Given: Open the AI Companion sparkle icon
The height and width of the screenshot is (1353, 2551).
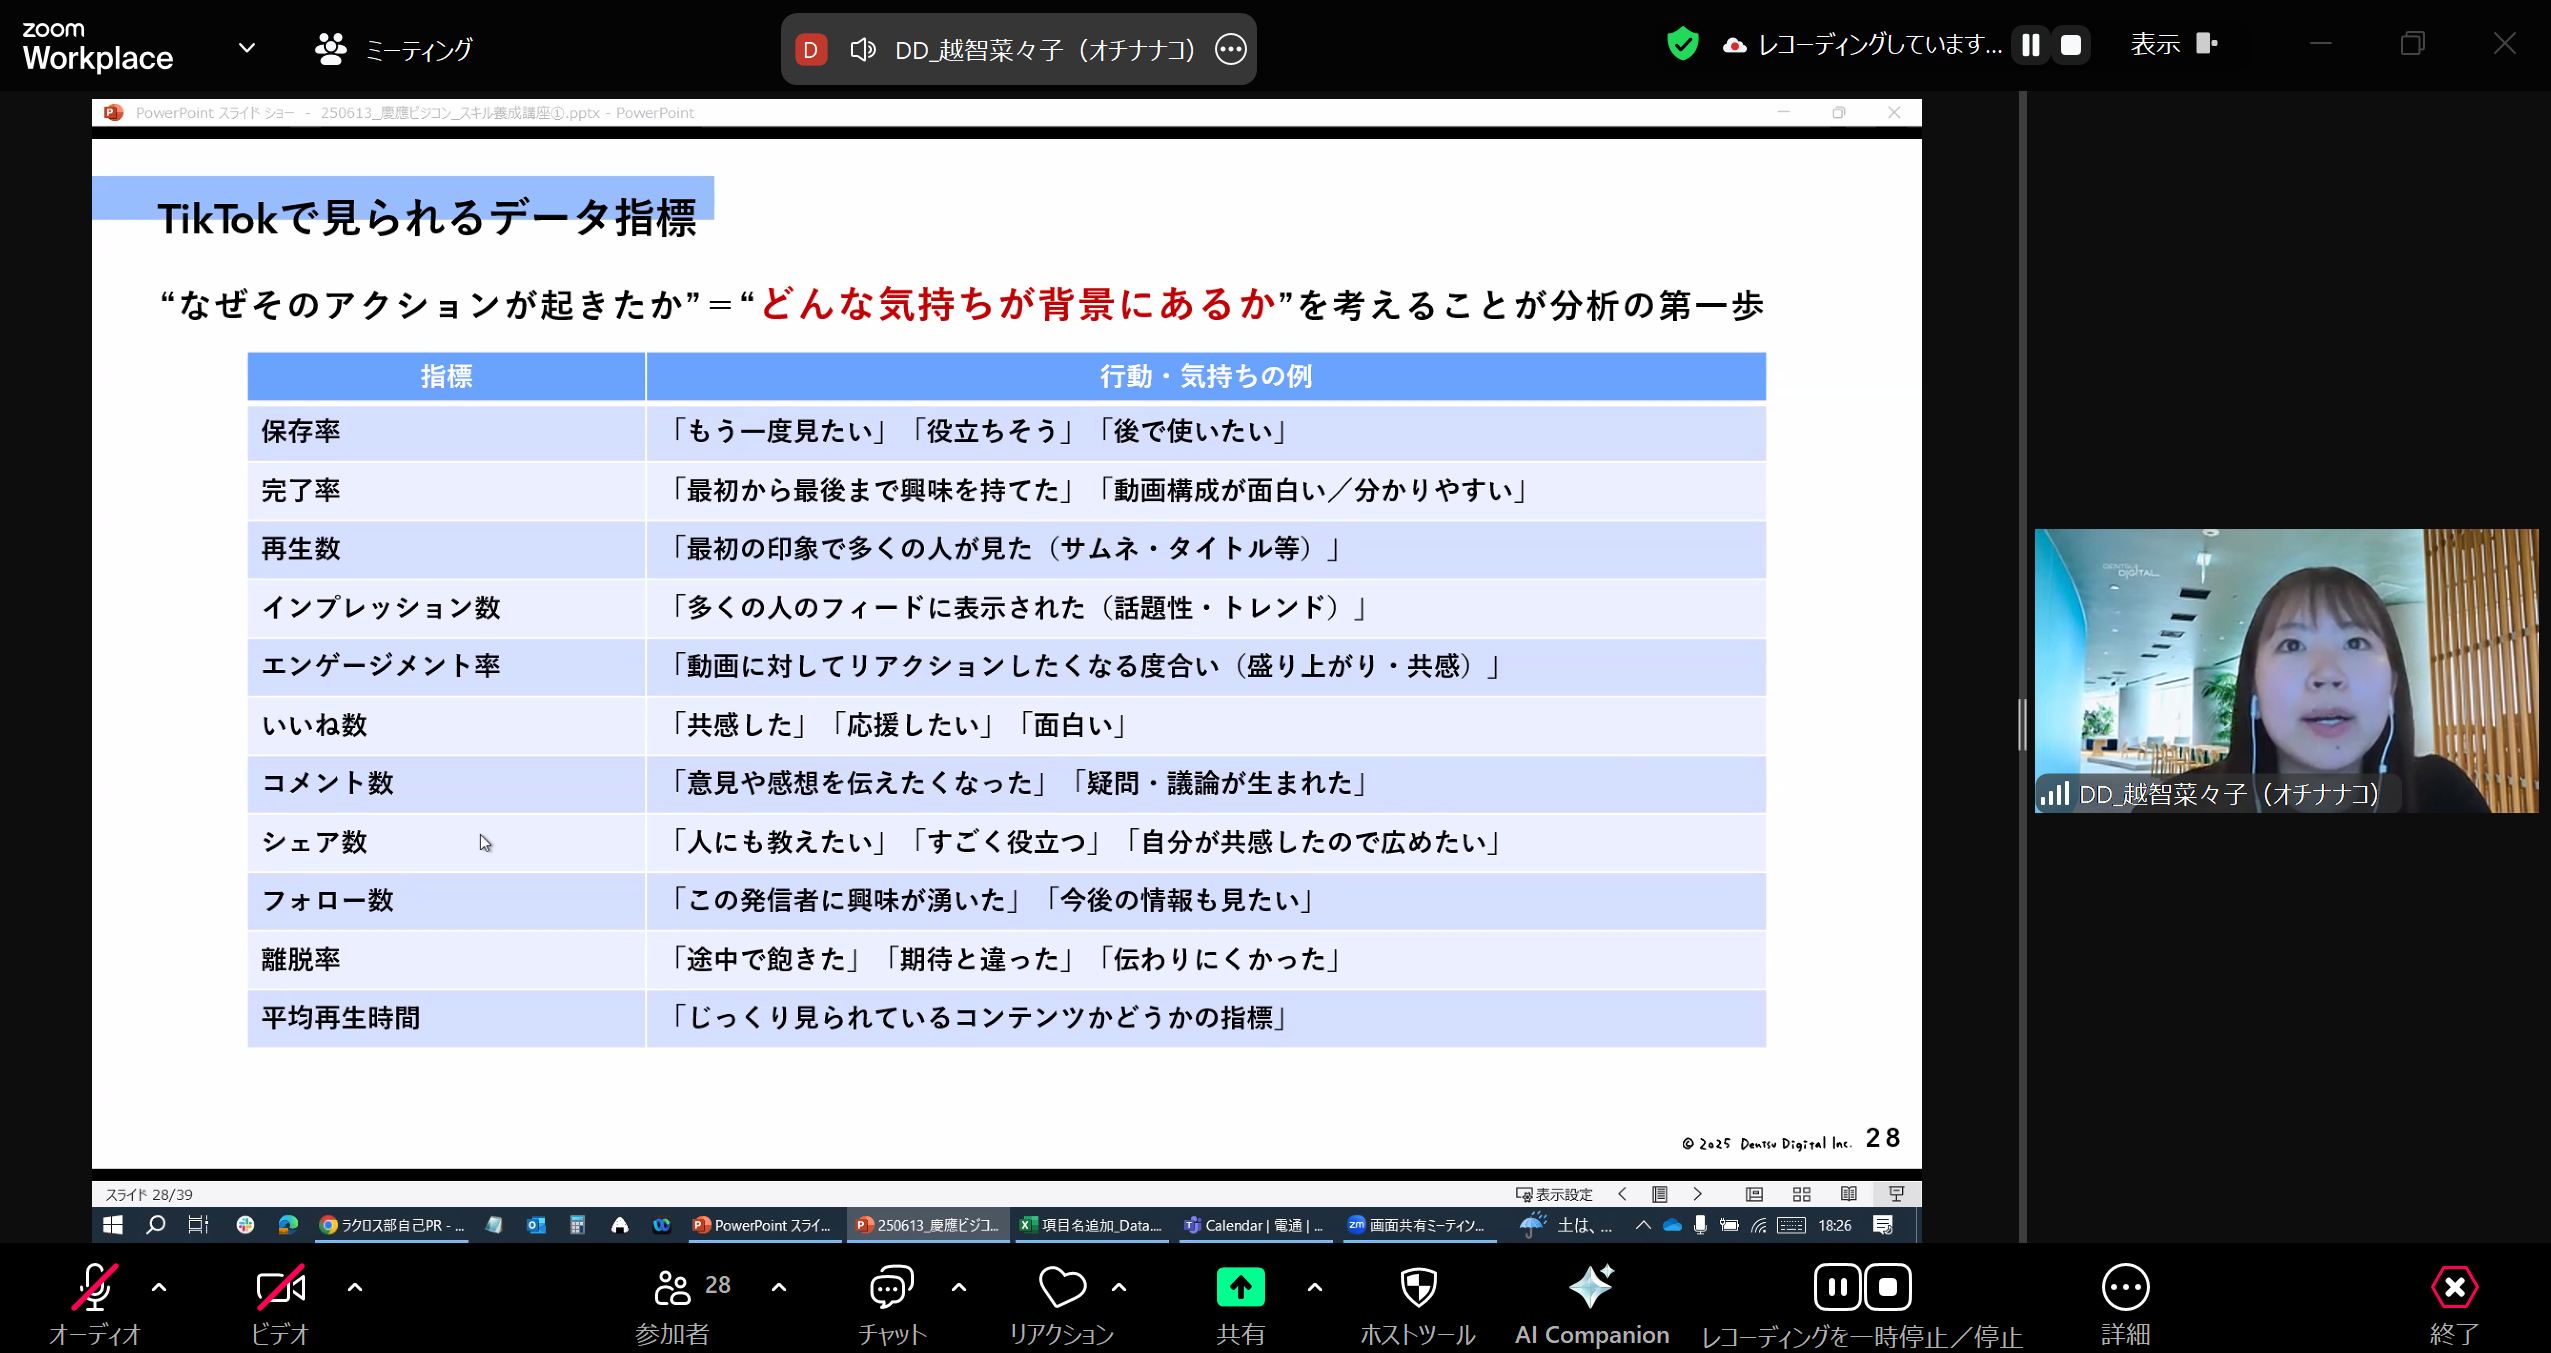Looking at the screenshot, I should [x=1591, y=1287].
